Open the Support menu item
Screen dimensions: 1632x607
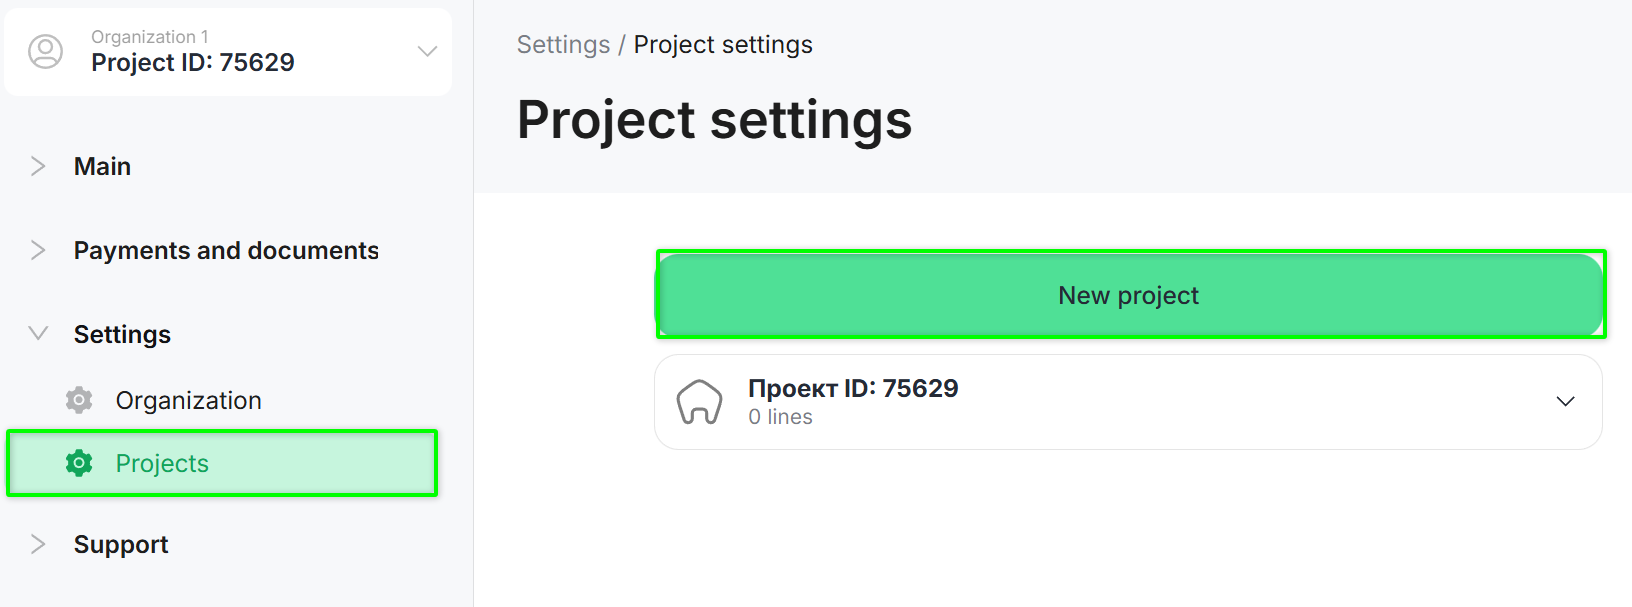click(121, 544)
